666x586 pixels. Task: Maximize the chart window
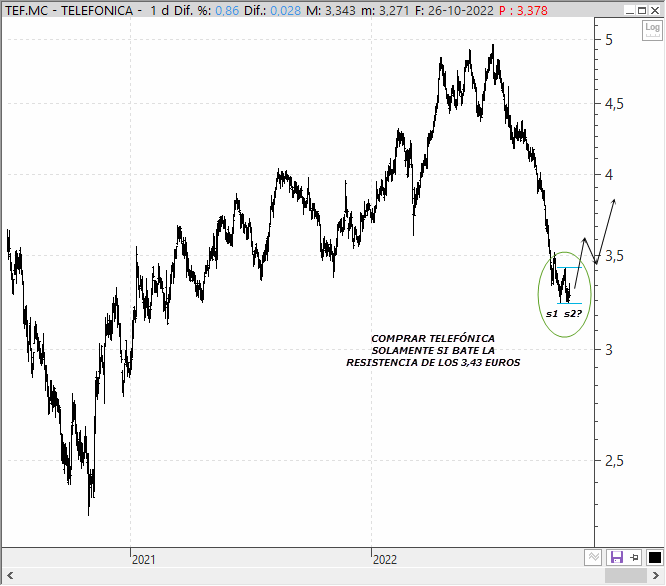click(642, 10)
